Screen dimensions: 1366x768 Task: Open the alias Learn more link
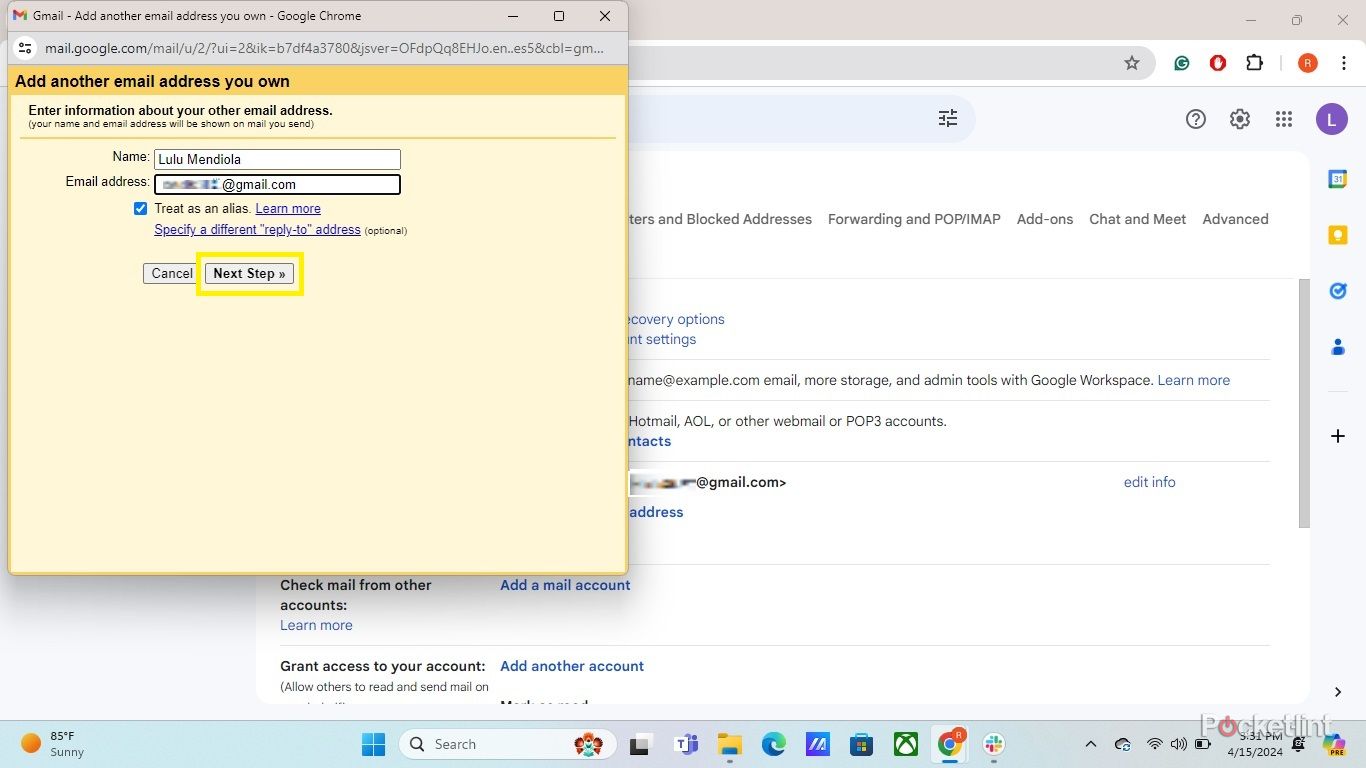pos(288,208)
